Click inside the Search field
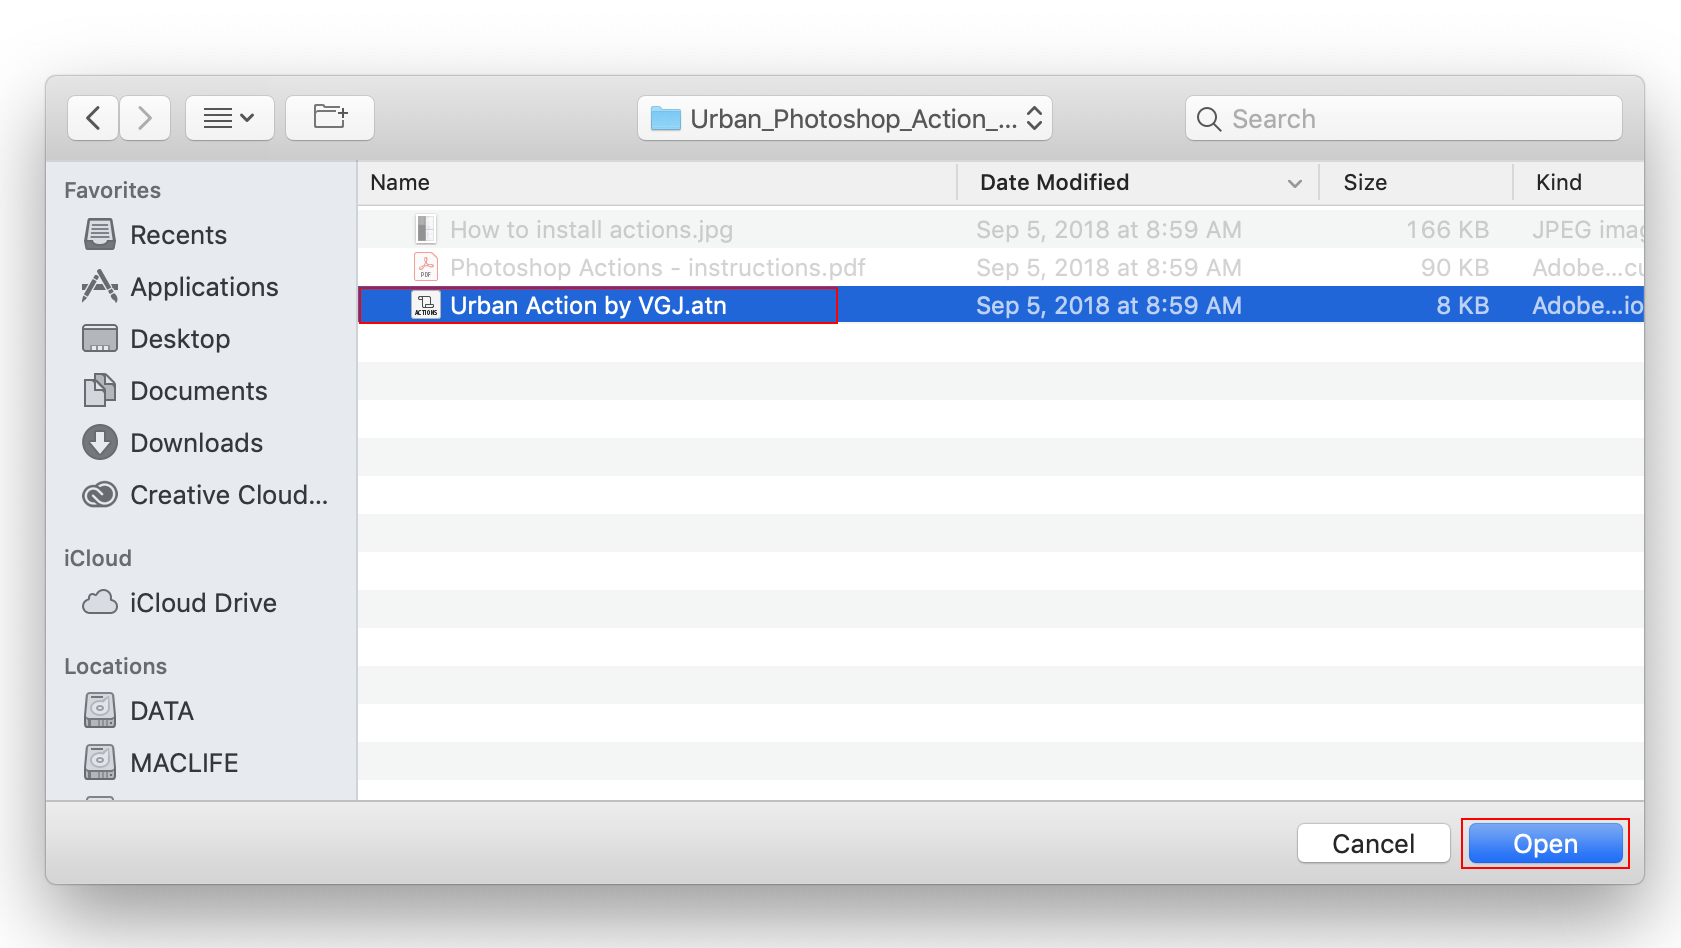Viewport: 1681px width, 948px height. (1400, 118)
